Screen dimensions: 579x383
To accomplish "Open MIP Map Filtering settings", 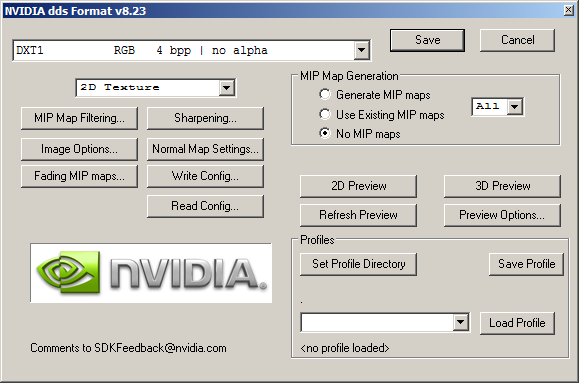I will click(79, 118).
